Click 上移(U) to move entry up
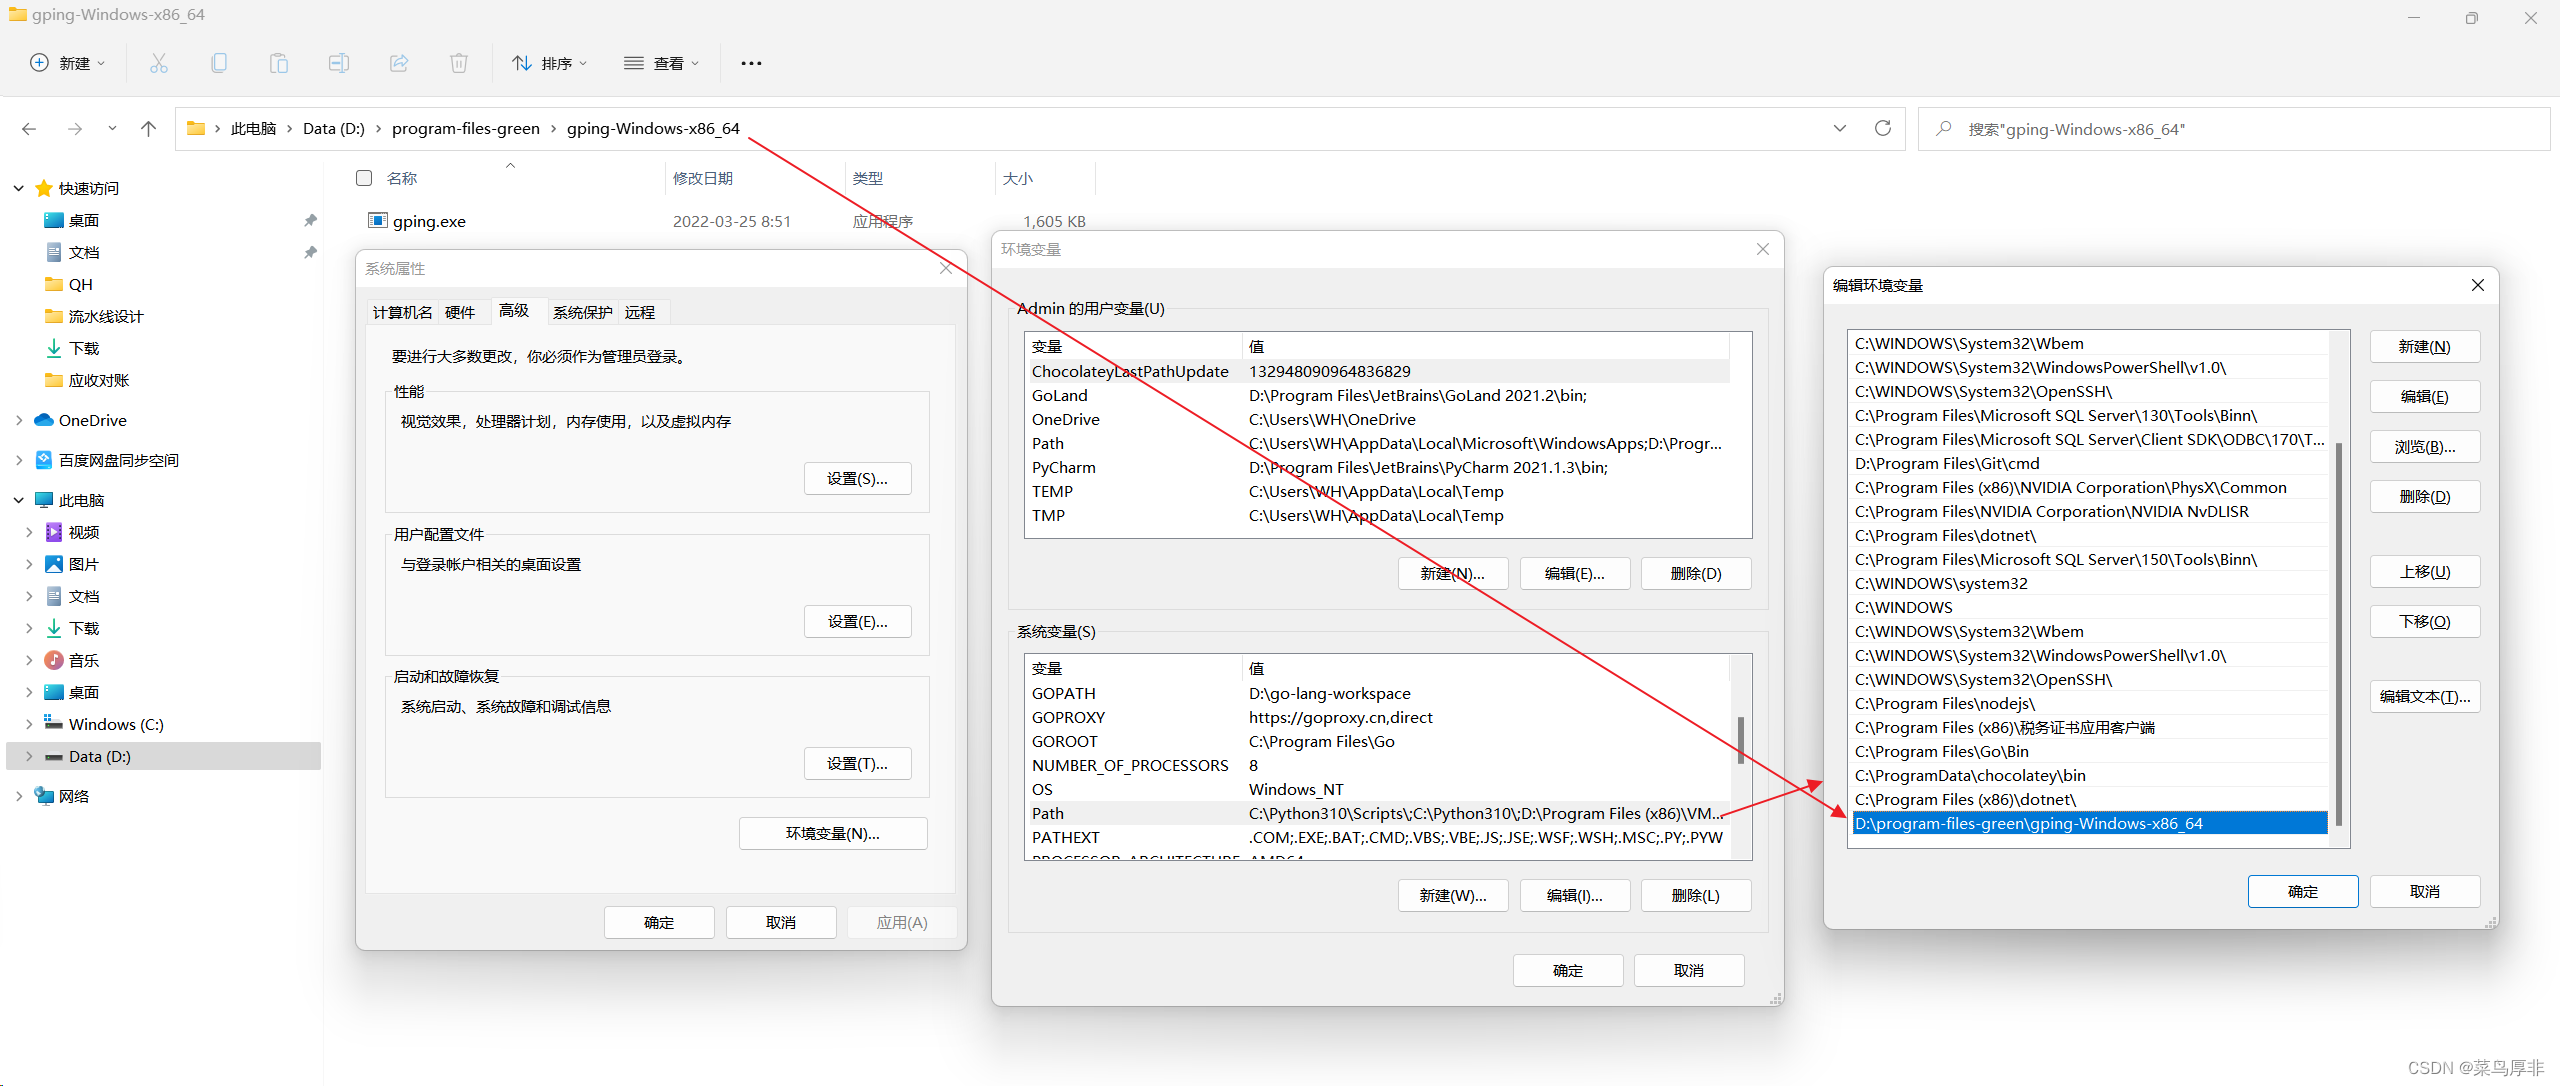 tap(2424, 571)
